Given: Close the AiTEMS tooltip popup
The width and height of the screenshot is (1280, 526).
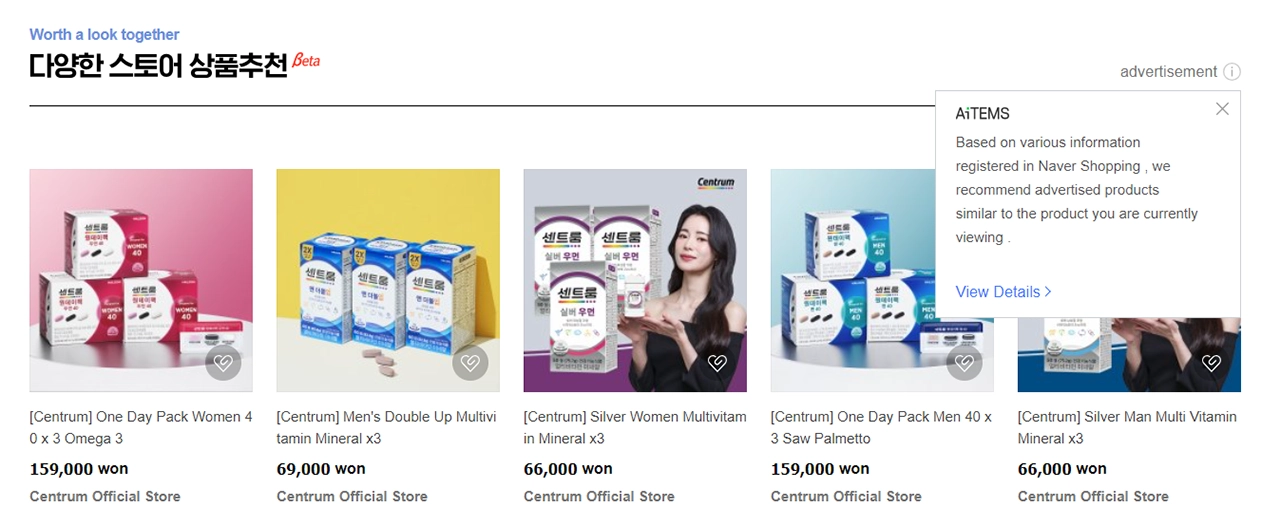Looking at the screenshot, I should click(1222, 109).
